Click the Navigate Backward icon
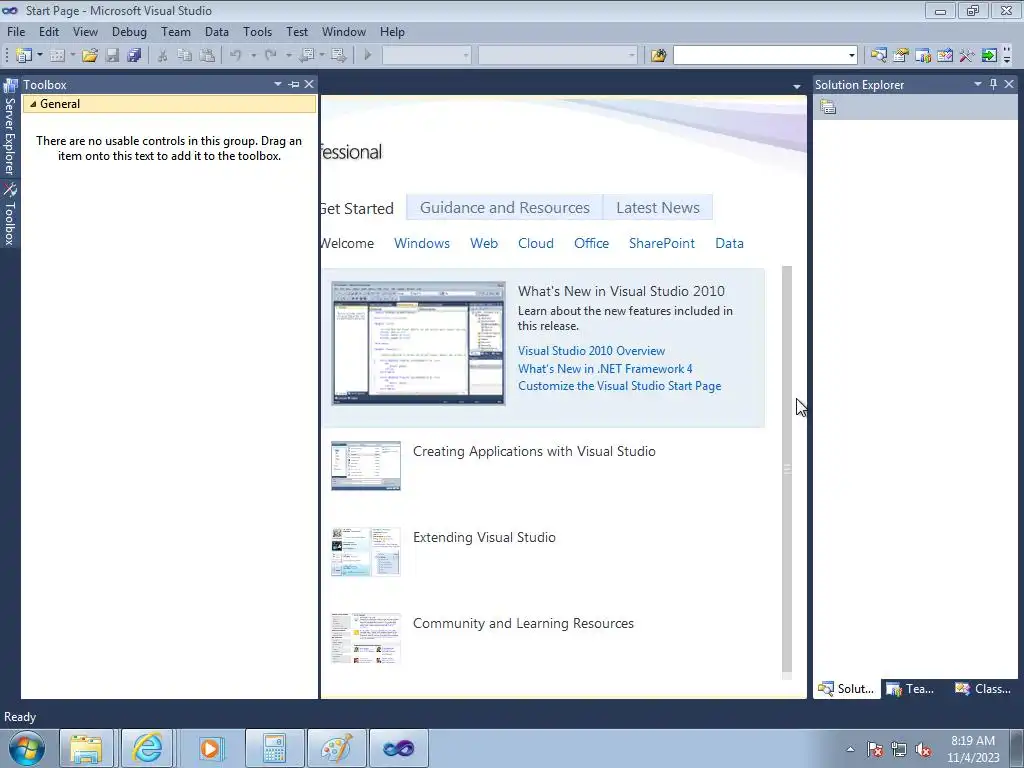The height and width of the screenshot is (768, 1024). tap(306, 56)
